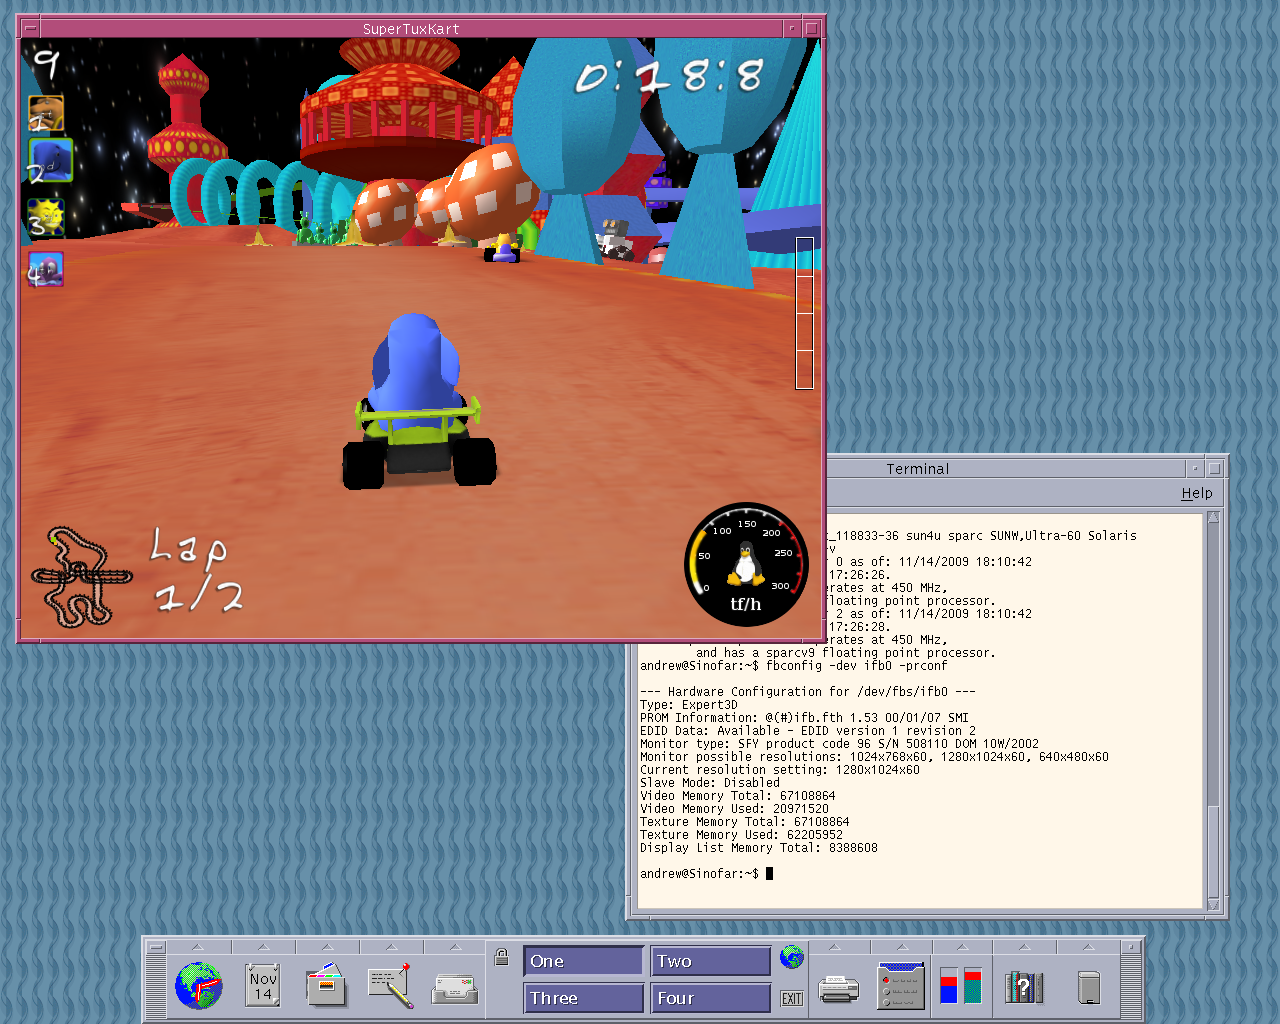This screenshot has width=1280, height=1024.
Task: Switch to workspace One
Action: (x=583, y=961)
